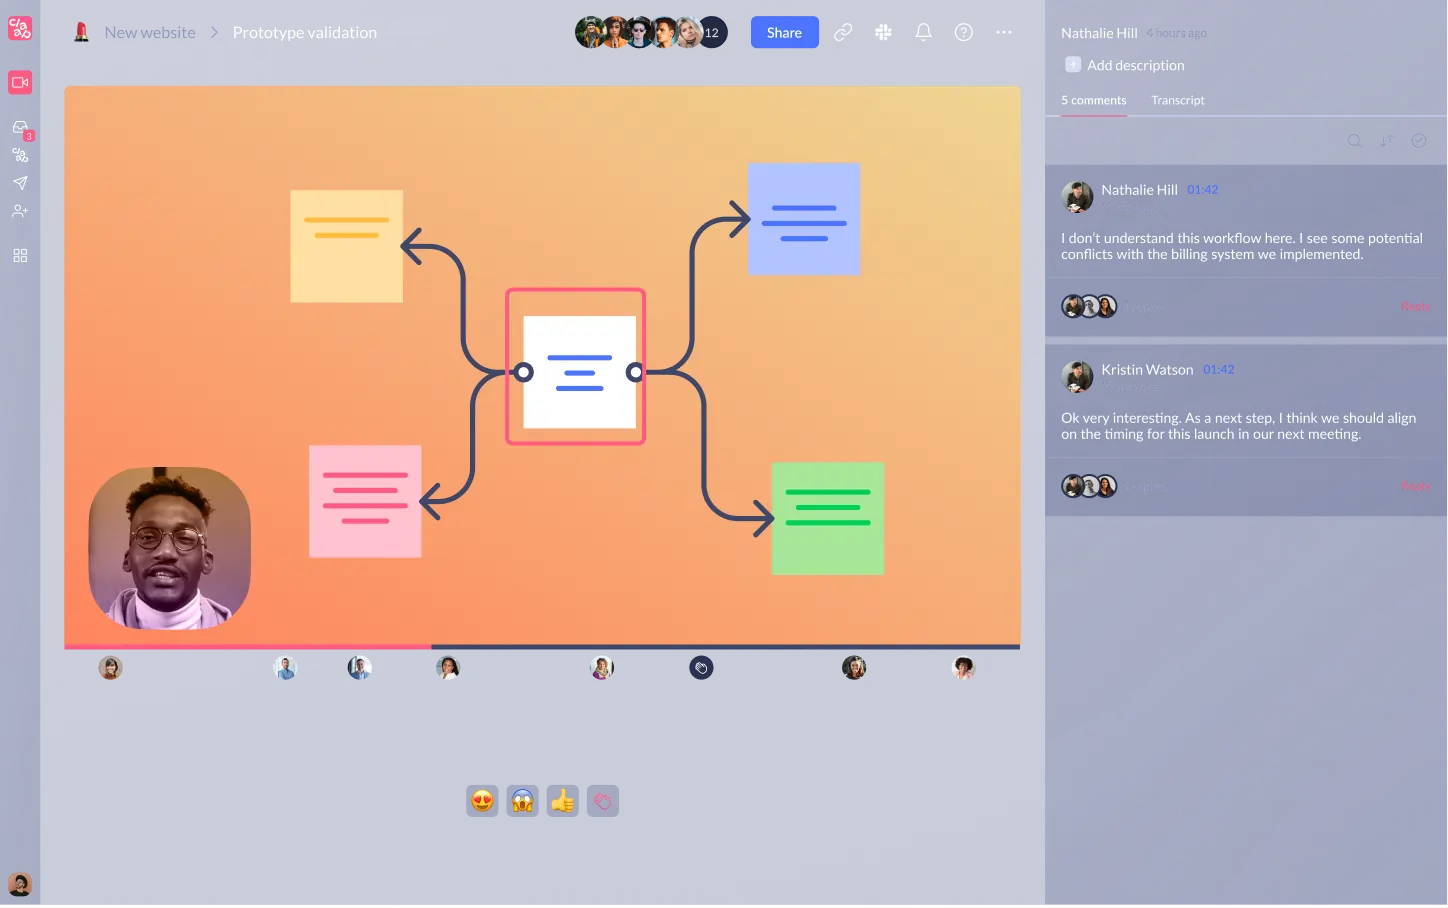The height and width of the screenshot is (908, 1448).
Task: Click the pink playback progress bar
Action: pyautogui.click(x=245, y=646)
